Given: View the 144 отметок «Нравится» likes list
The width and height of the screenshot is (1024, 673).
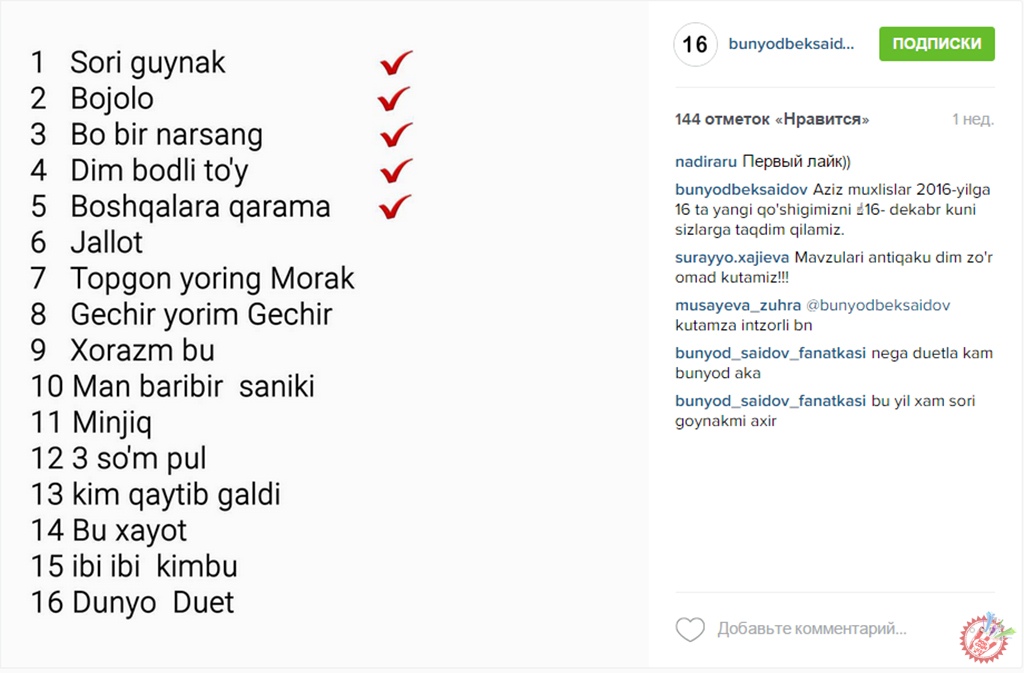Looking at the screenshot, I should coord(772,119).
